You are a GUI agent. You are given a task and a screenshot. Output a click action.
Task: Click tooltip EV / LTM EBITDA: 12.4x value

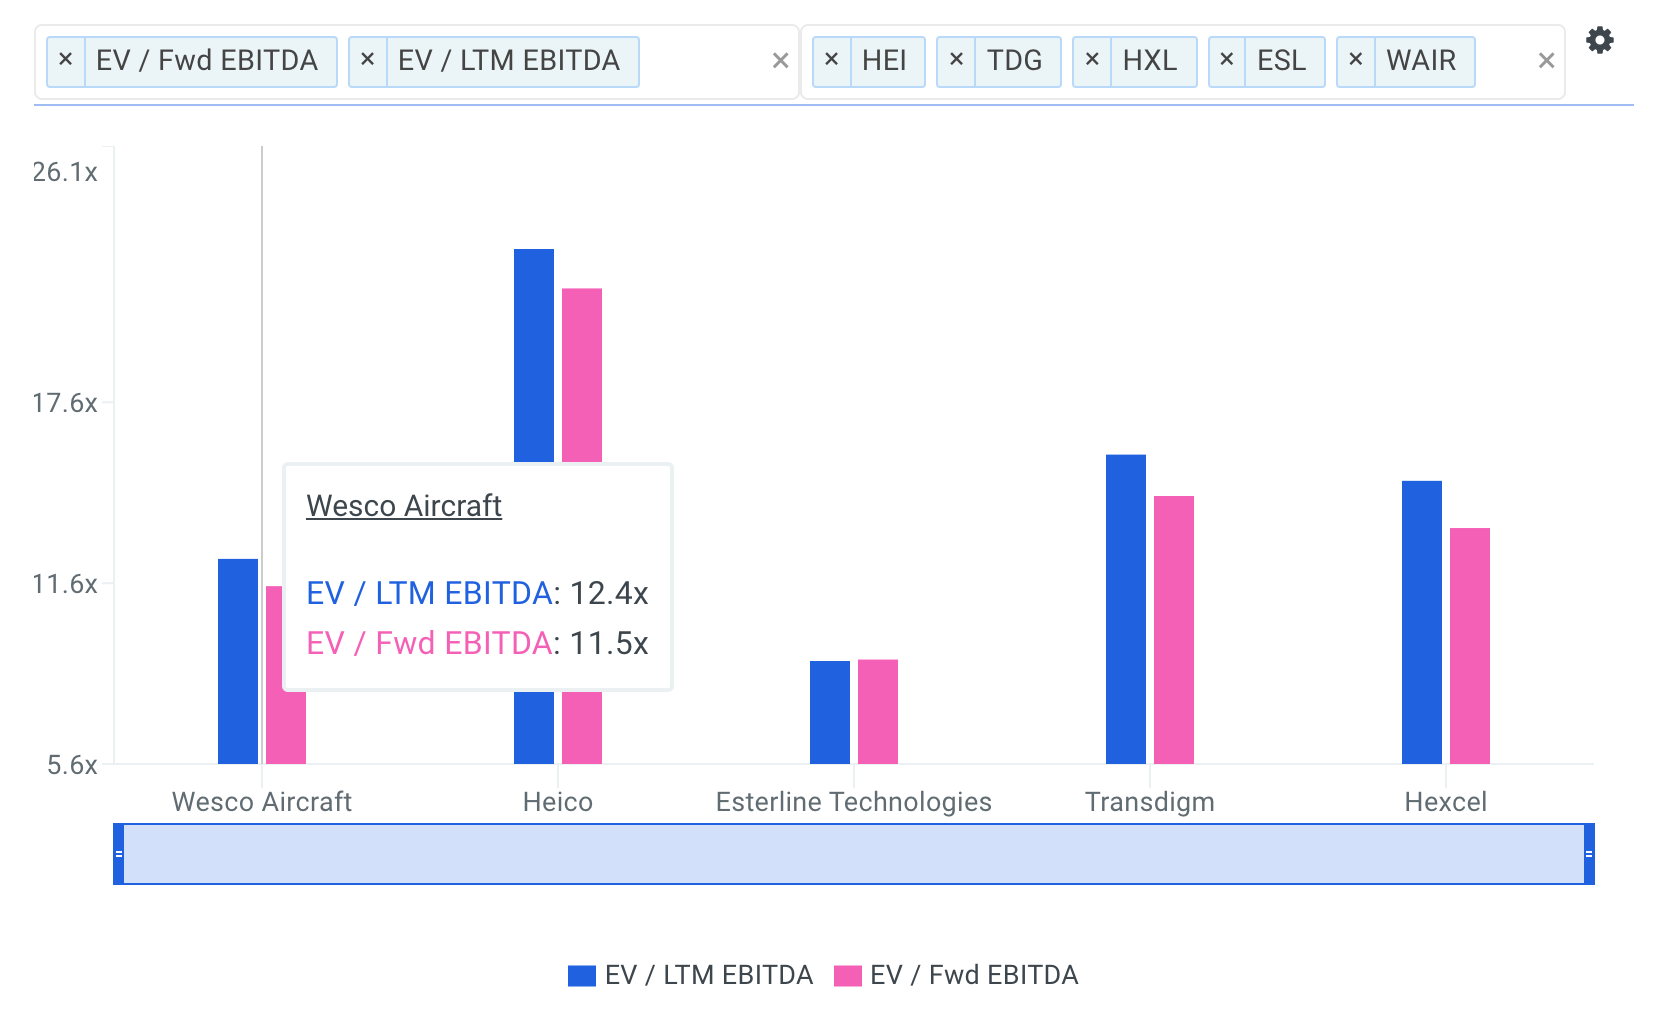coord(477,593)
